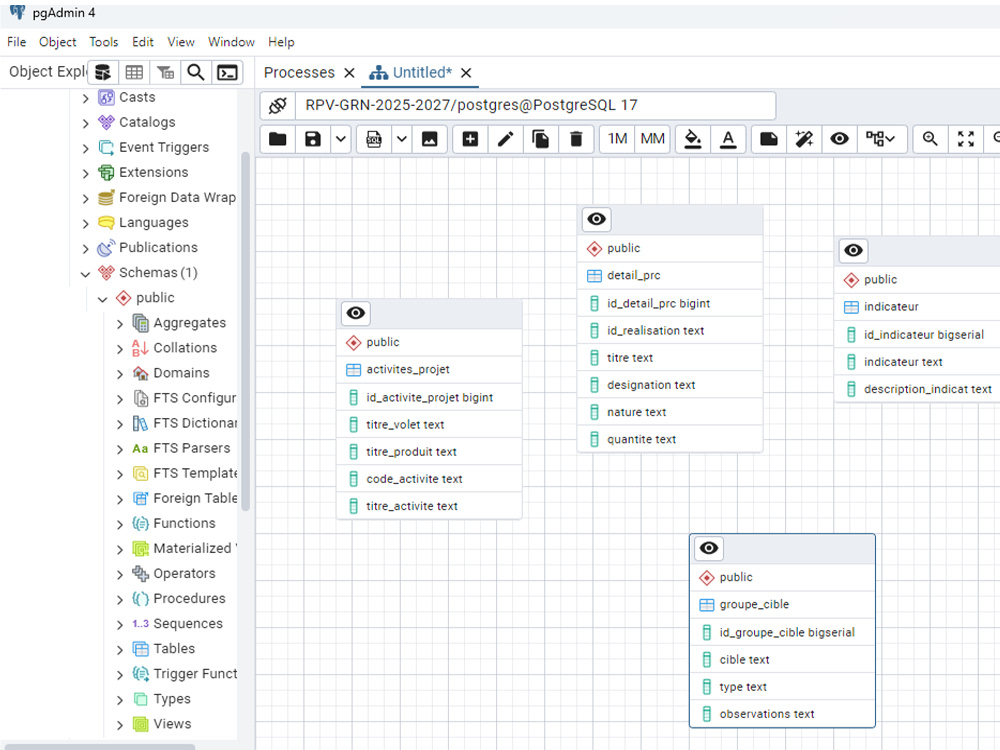This screenshot has width=1000, height=750.
Task: Click the RPV-GRN-2025-2027 connection field
Action: coord(535,105)
